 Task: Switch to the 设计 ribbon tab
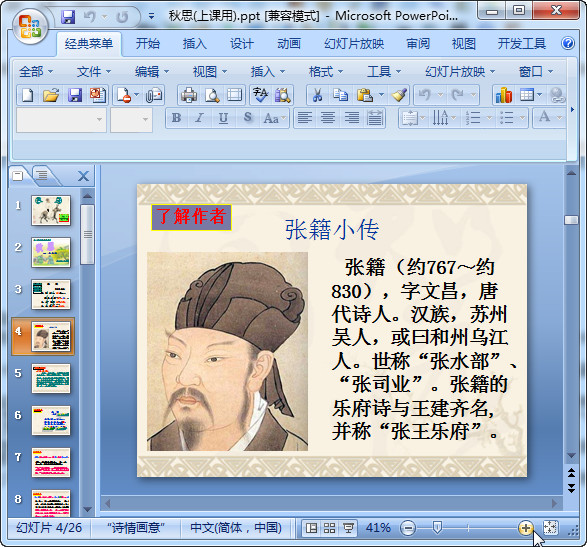click(x=242, y=44)
